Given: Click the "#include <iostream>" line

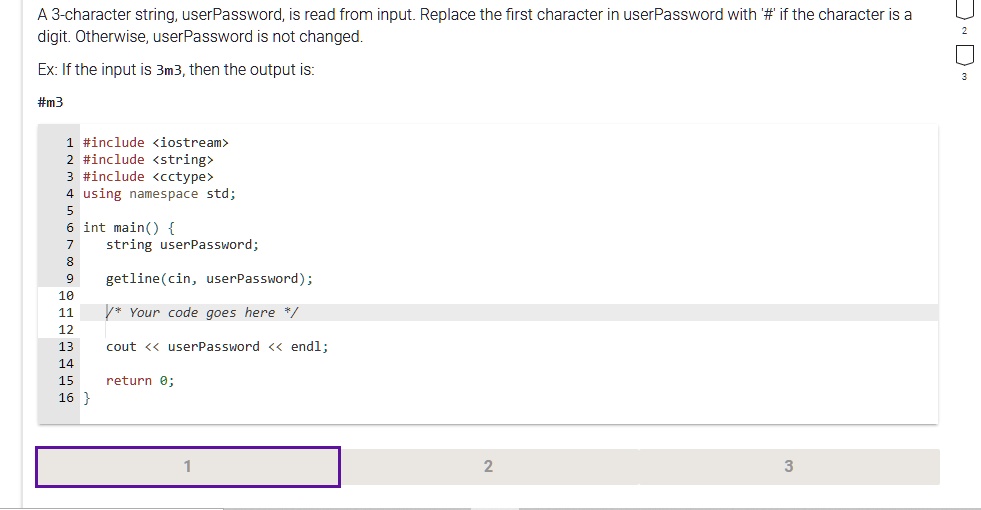Looking at the screenshot, I should pos(156,143).
